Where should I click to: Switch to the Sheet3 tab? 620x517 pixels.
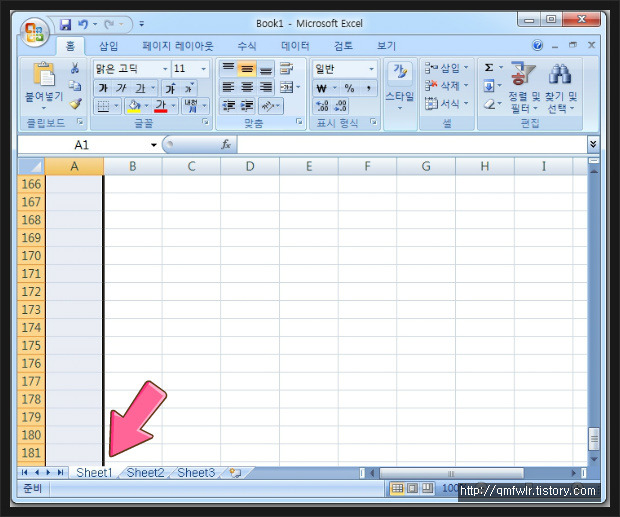(196, 473)
